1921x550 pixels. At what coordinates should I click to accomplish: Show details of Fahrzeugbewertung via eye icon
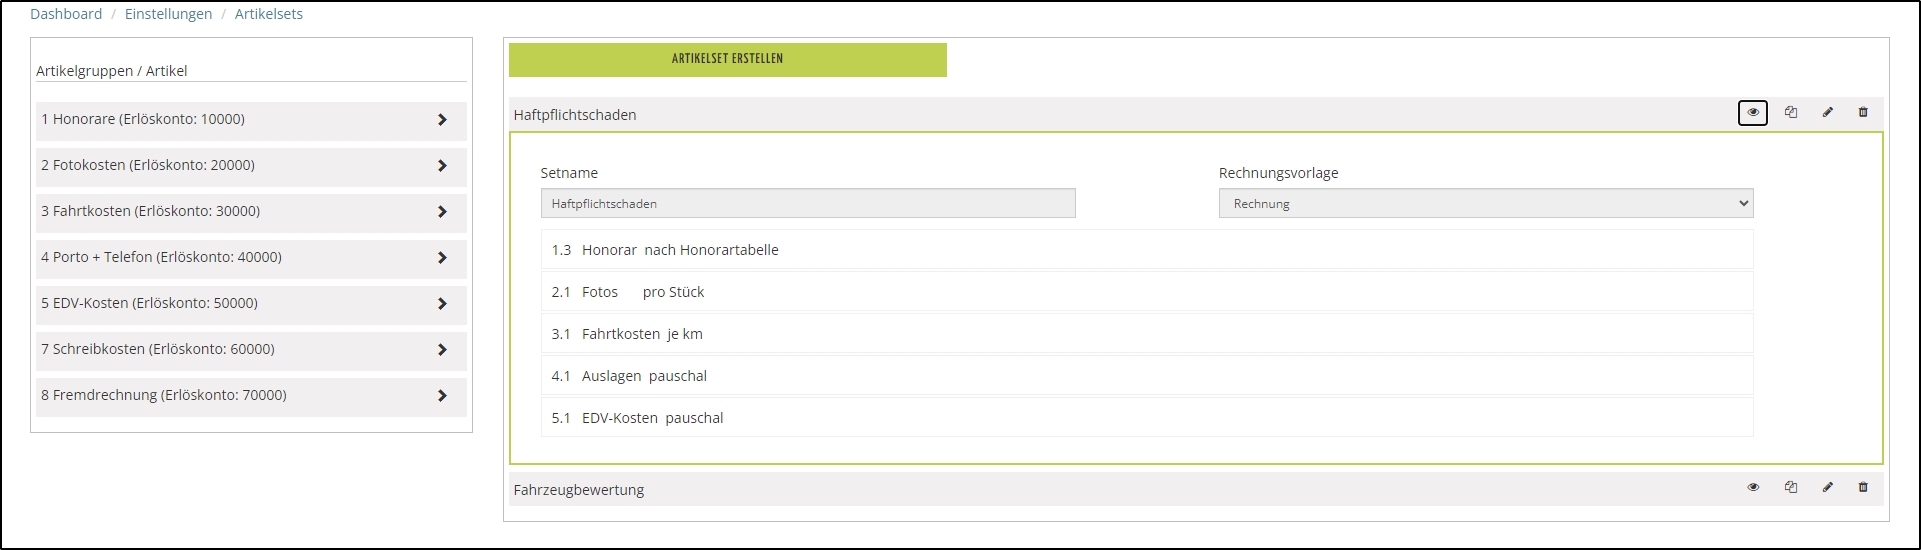1753,488
